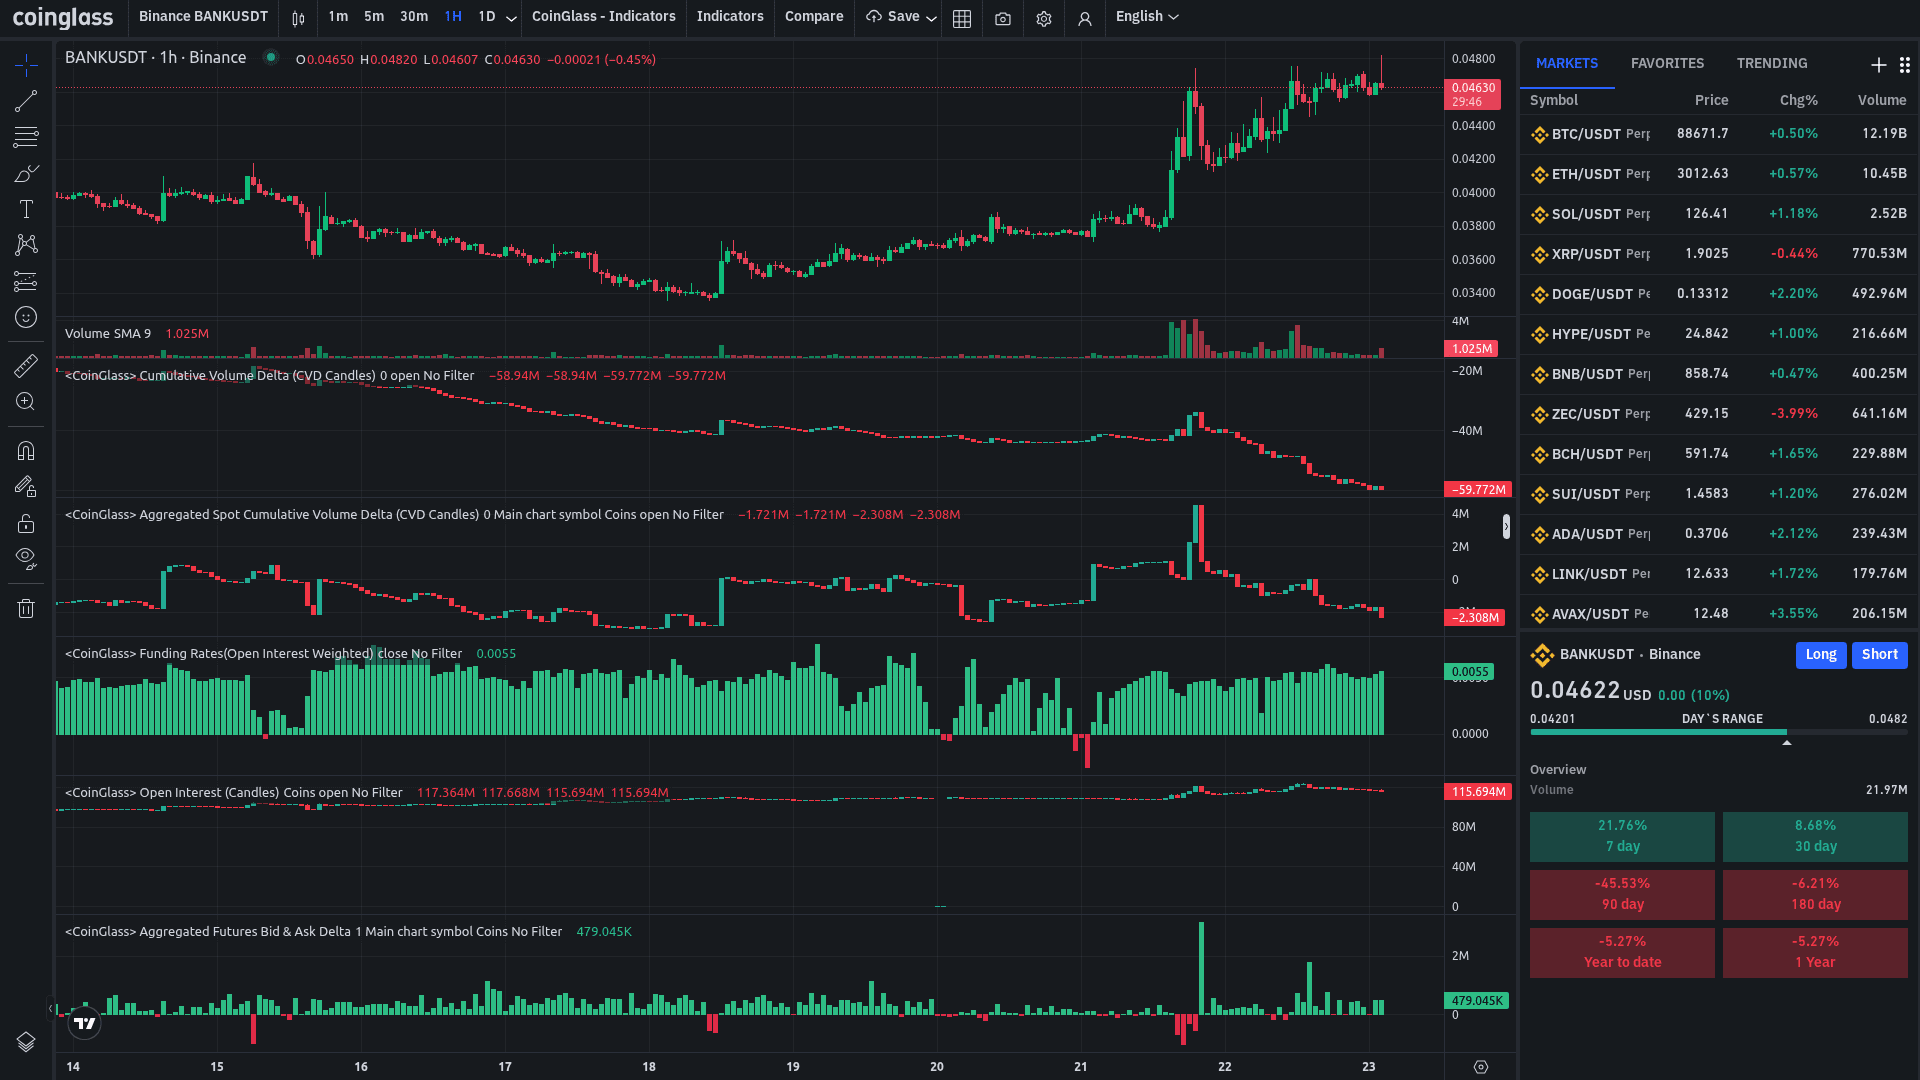Click the Day's Range progress bar
The image size is (1920, 1080).
click(1718, 732)
